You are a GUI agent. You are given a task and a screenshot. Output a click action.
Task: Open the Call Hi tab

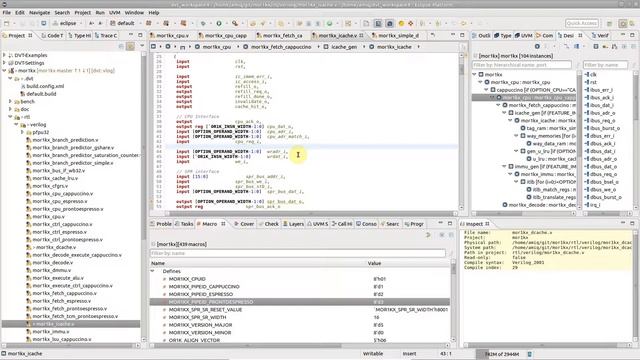point(342,224)
